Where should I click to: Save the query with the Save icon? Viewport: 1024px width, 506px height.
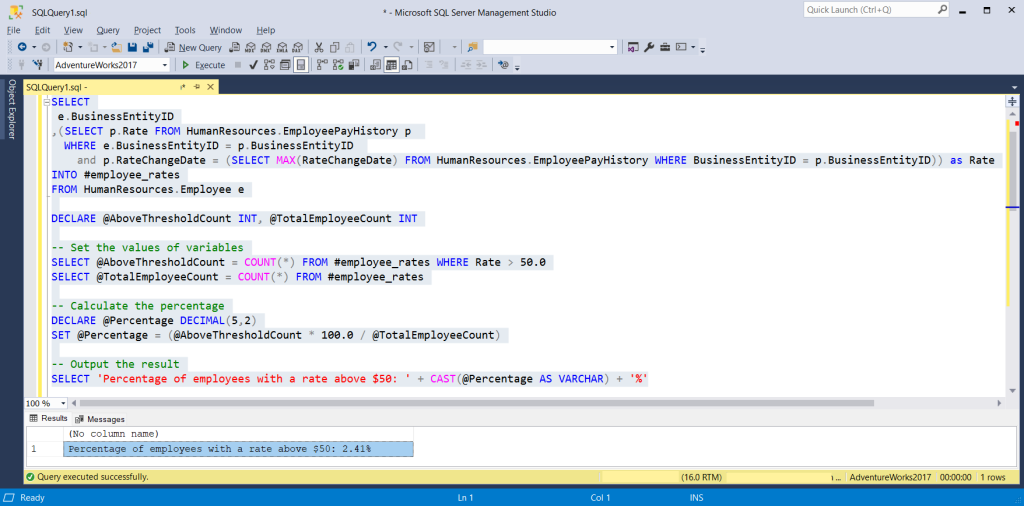[x=131, y=47]
